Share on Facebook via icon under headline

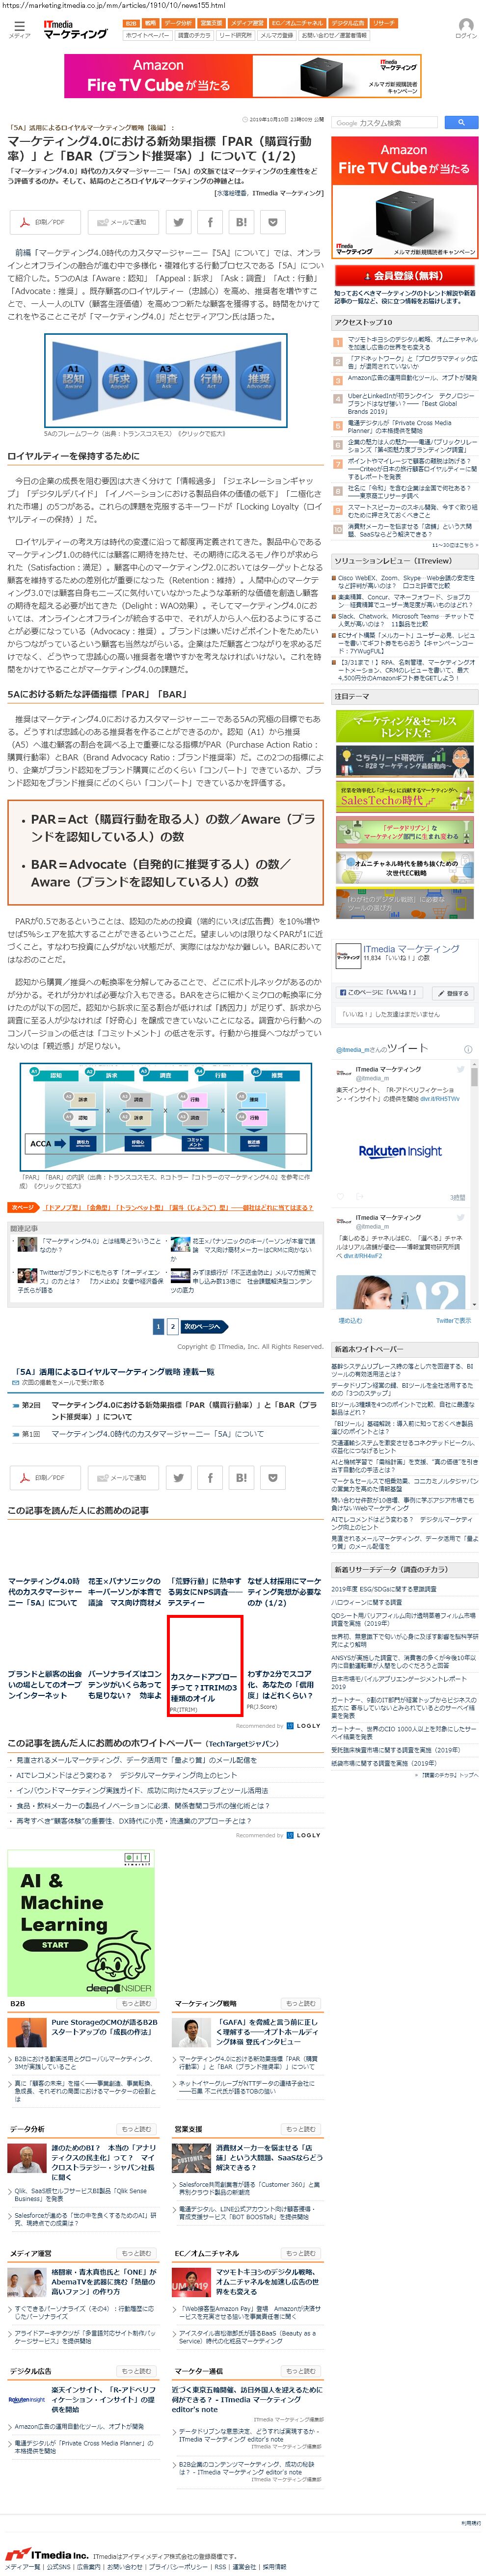coord(210,222)
